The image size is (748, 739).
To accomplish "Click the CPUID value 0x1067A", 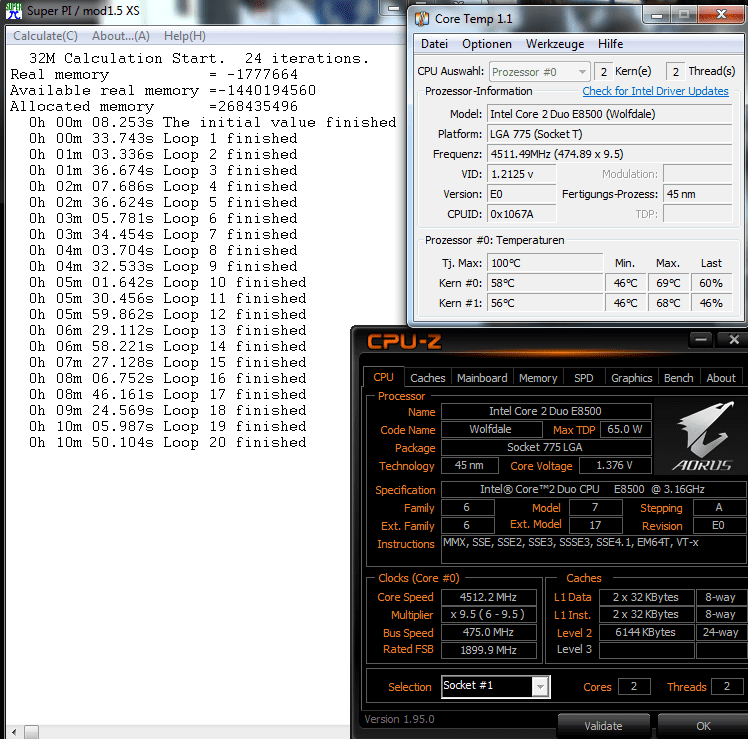I will [x=521, y=214].
